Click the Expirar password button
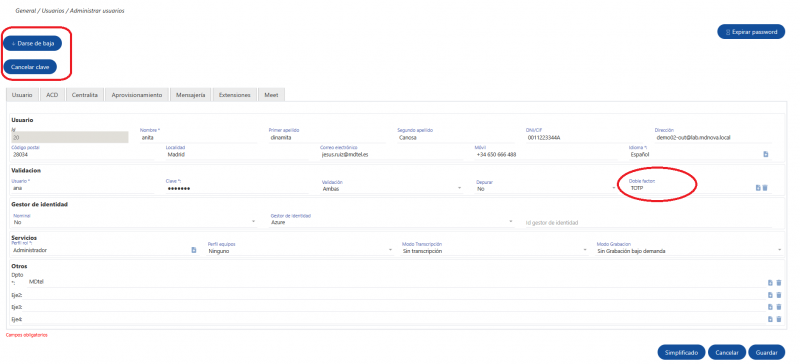800x364 pixels. (x=751, y=32)
